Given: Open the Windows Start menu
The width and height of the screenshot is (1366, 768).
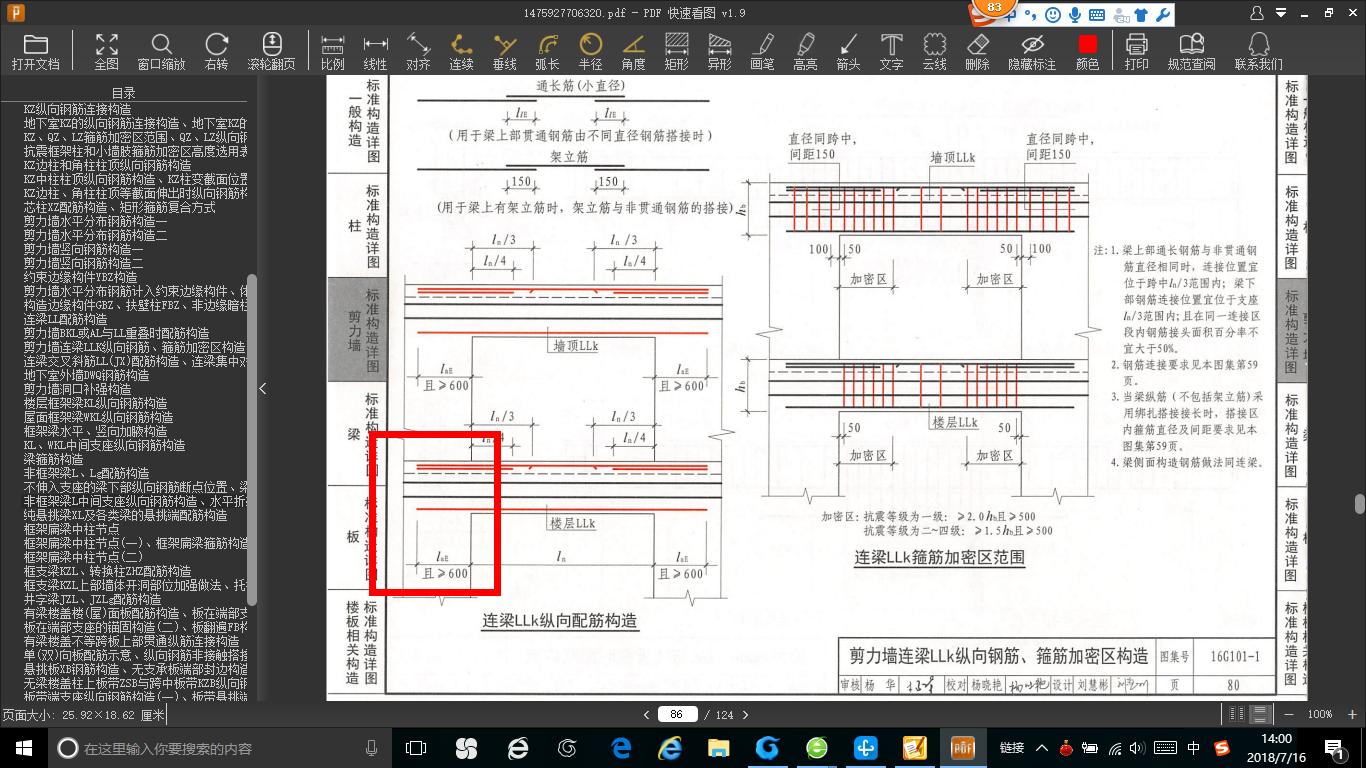Looking at the screenshot, I should coord(23,747).
